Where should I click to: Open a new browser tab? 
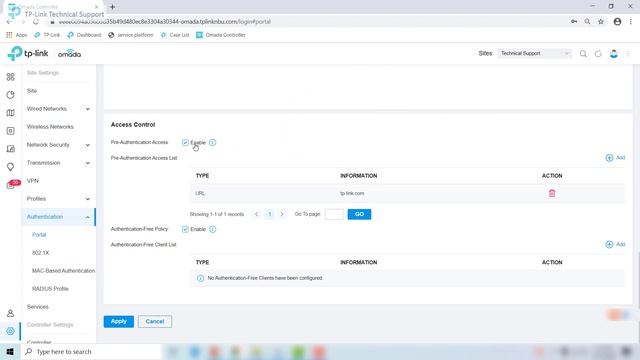click(x=112, y=7)
